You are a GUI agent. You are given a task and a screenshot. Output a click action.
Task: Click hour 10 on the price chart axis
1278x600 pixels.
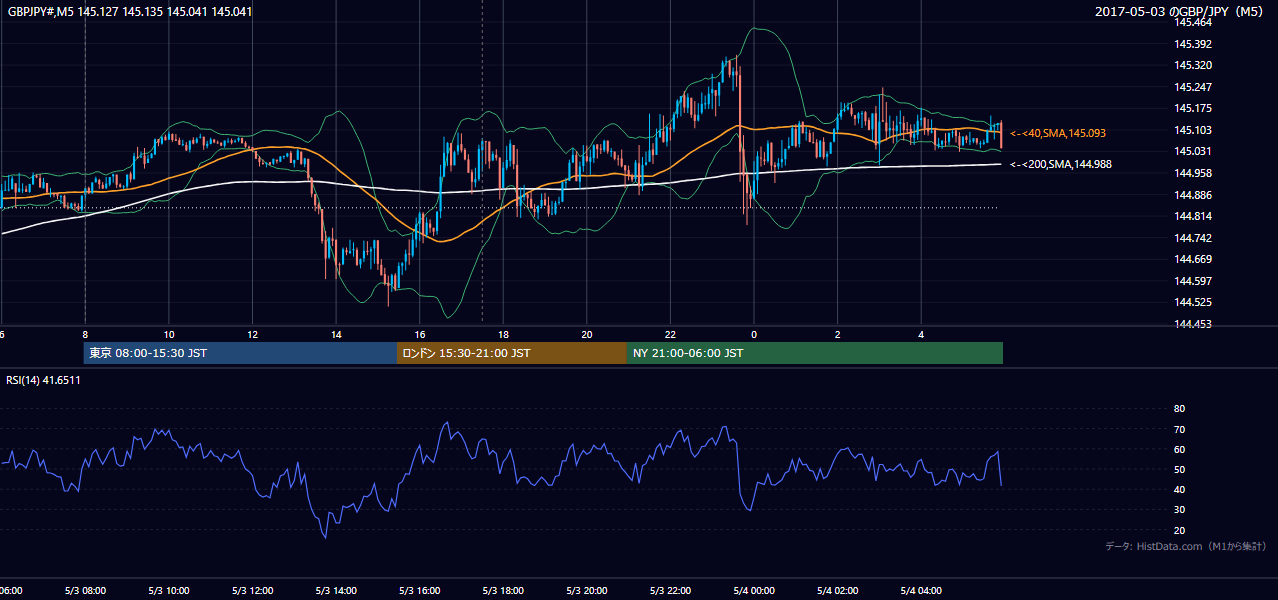click(x=169, y=334)
